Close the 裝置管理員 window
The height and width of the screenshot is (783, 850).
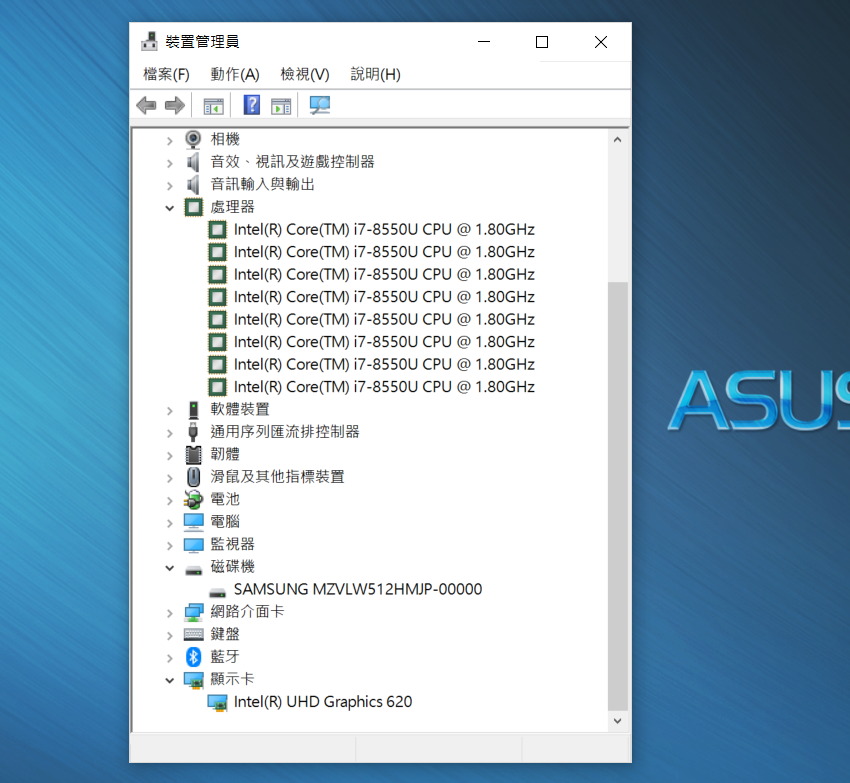(601, 42)
